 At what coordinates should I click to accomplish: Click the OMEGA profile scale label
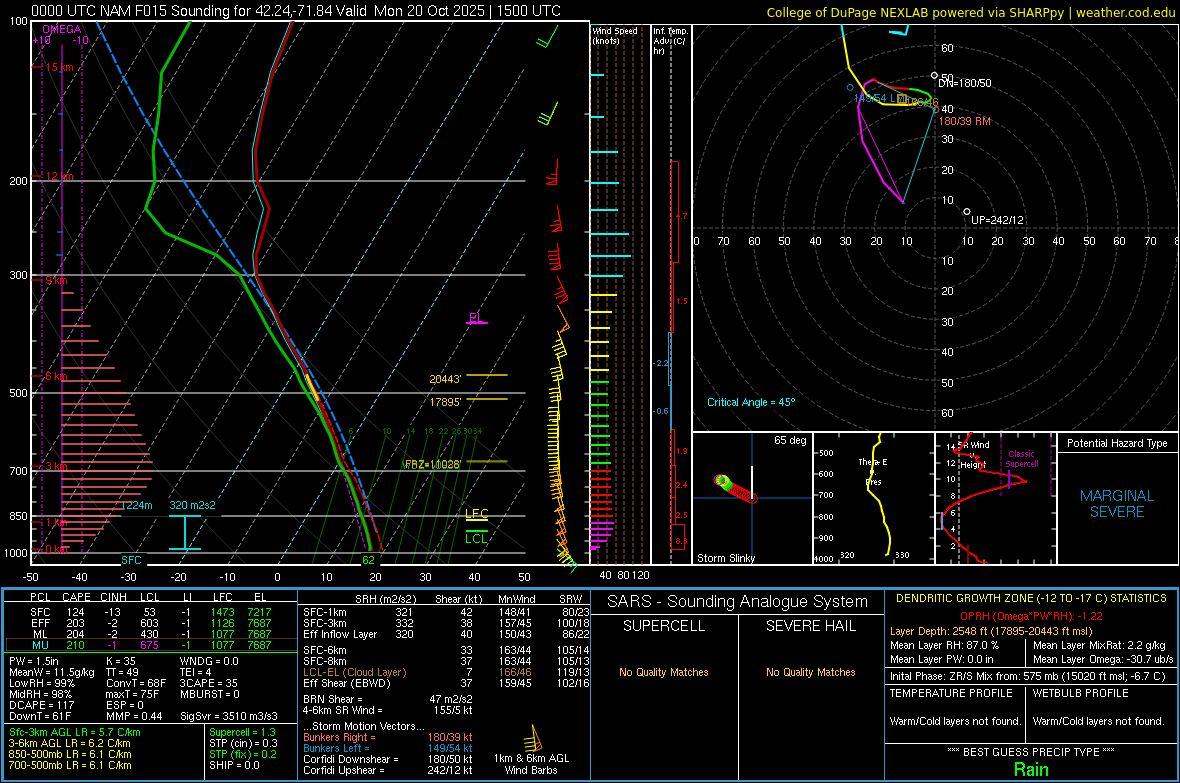pos(61,30)
